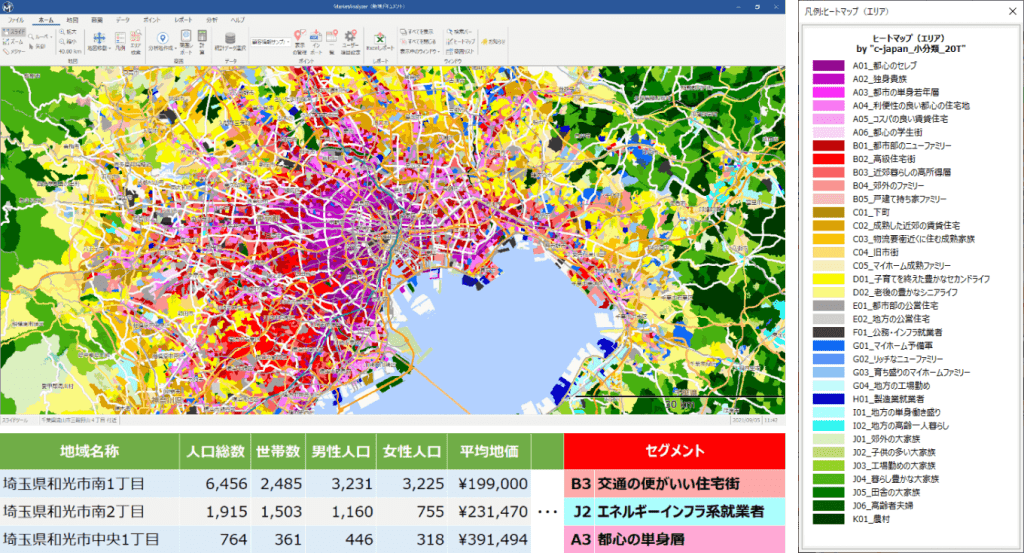
Task: Open the 表示の管理 point display manager
Action: point(300,42)
